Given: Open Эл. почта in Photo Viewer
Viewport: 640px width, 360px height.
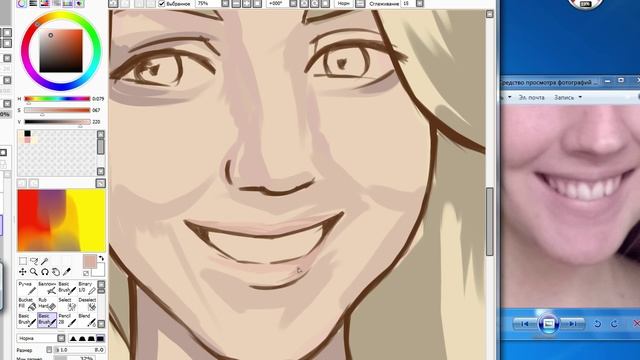Looking at the screenshot, I should pos(531,98).
